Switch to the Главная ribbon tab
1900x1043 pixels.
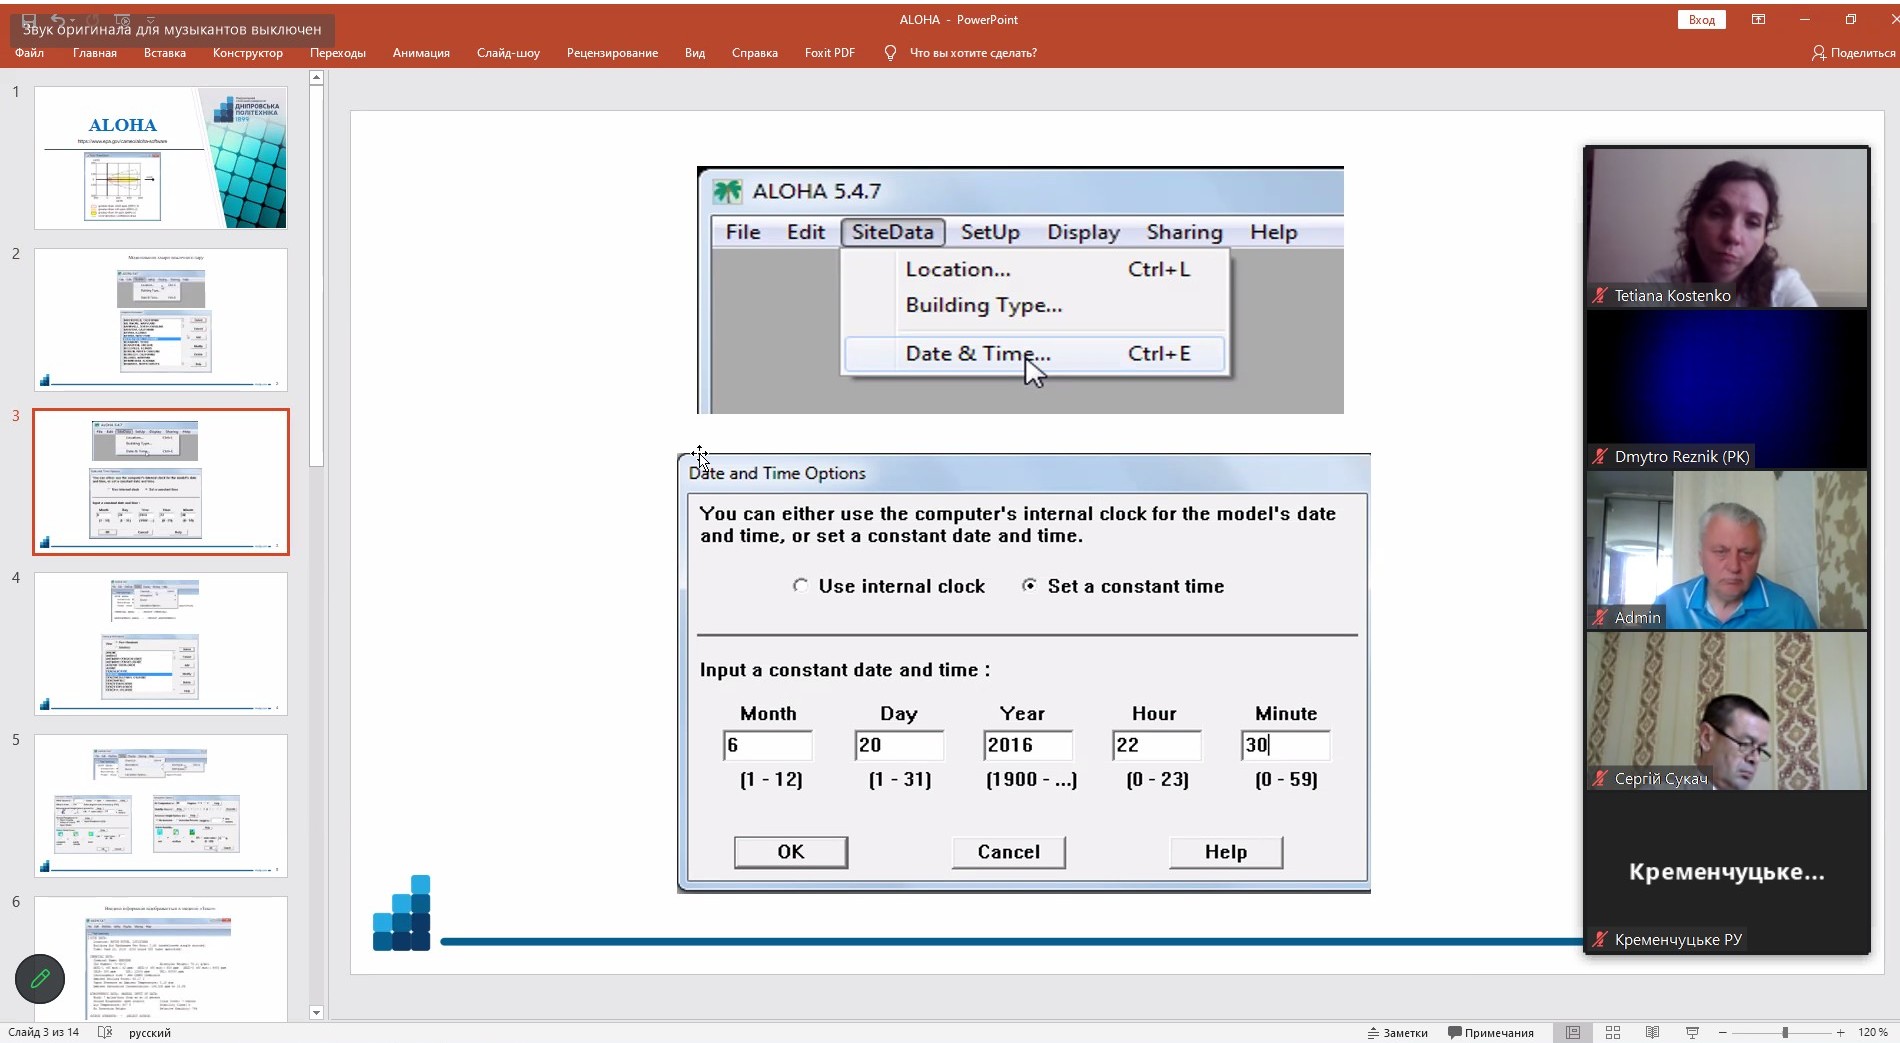pos(95,53)
